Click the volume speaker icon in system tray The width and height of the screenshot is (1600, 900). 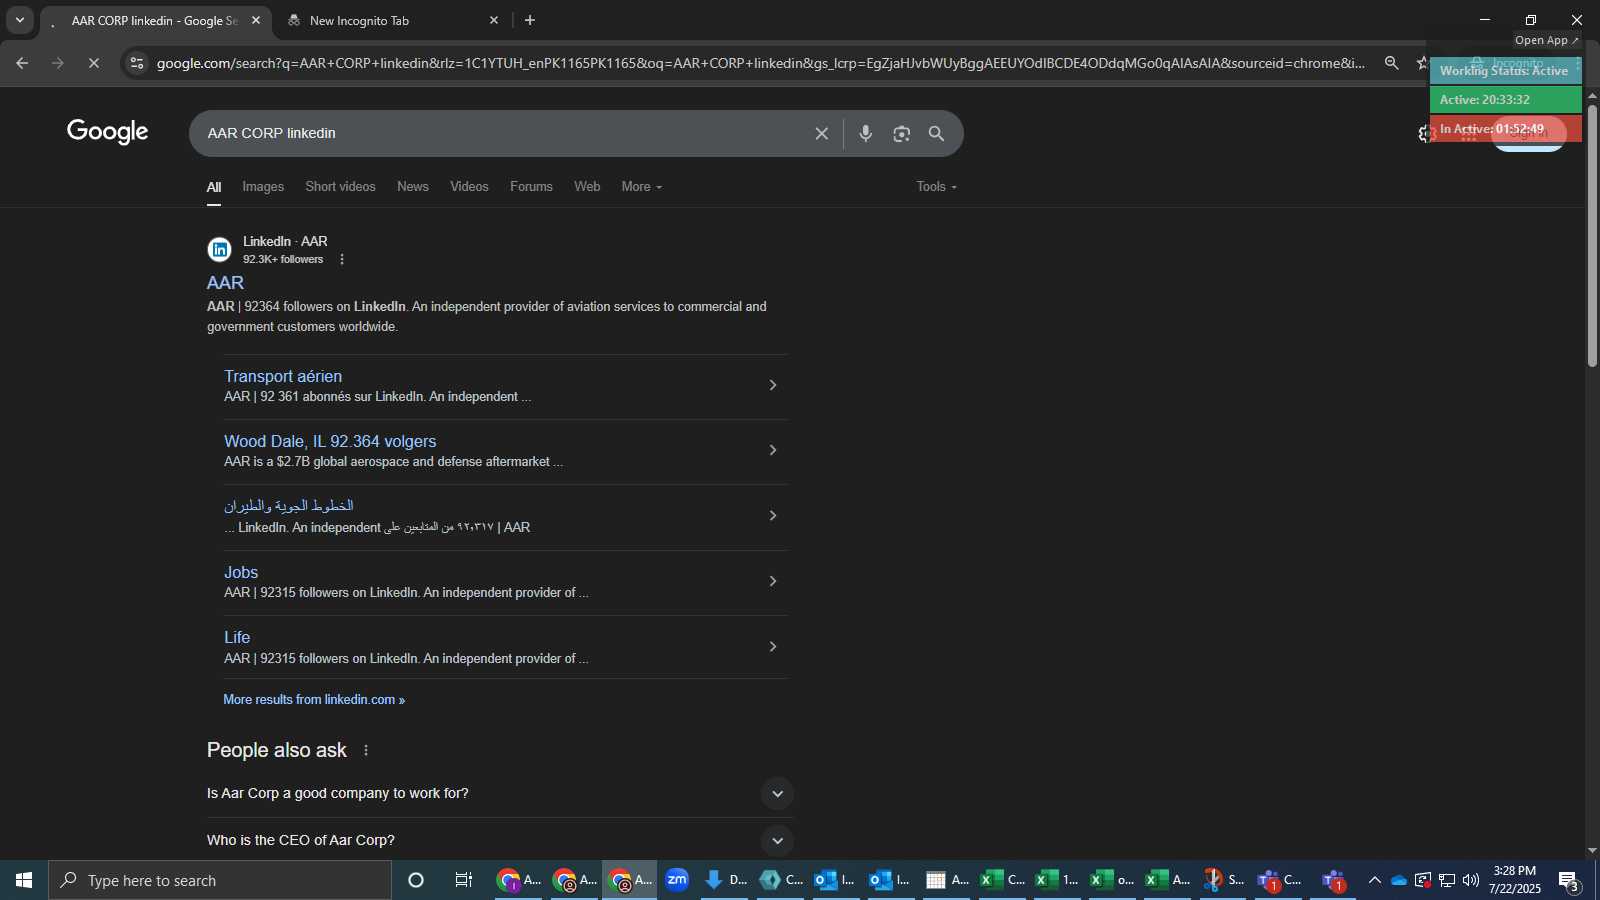(1471, 881)
